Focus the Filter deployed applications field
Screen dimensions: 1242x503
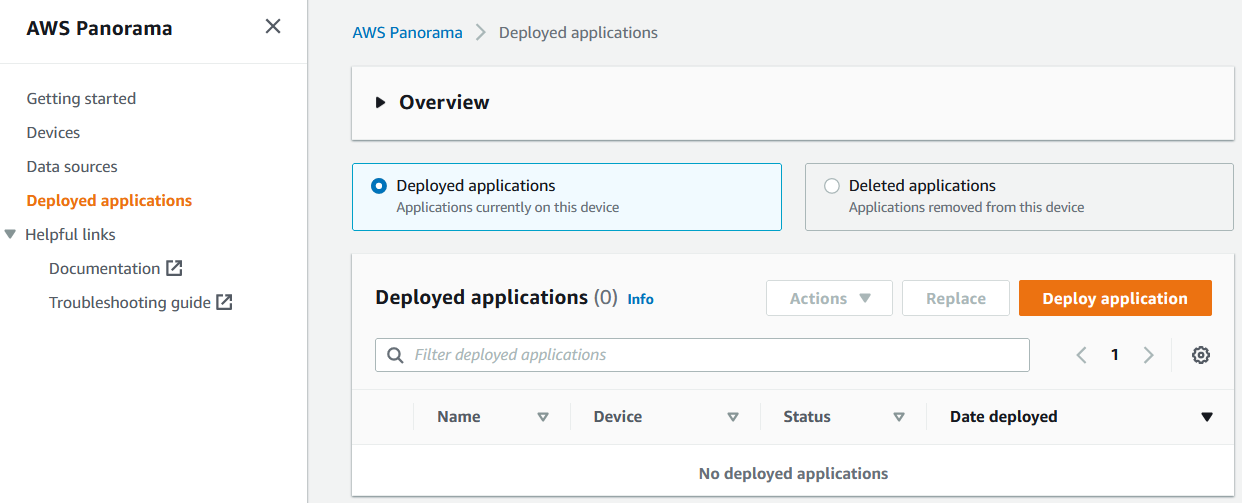[x=702, y=355]
